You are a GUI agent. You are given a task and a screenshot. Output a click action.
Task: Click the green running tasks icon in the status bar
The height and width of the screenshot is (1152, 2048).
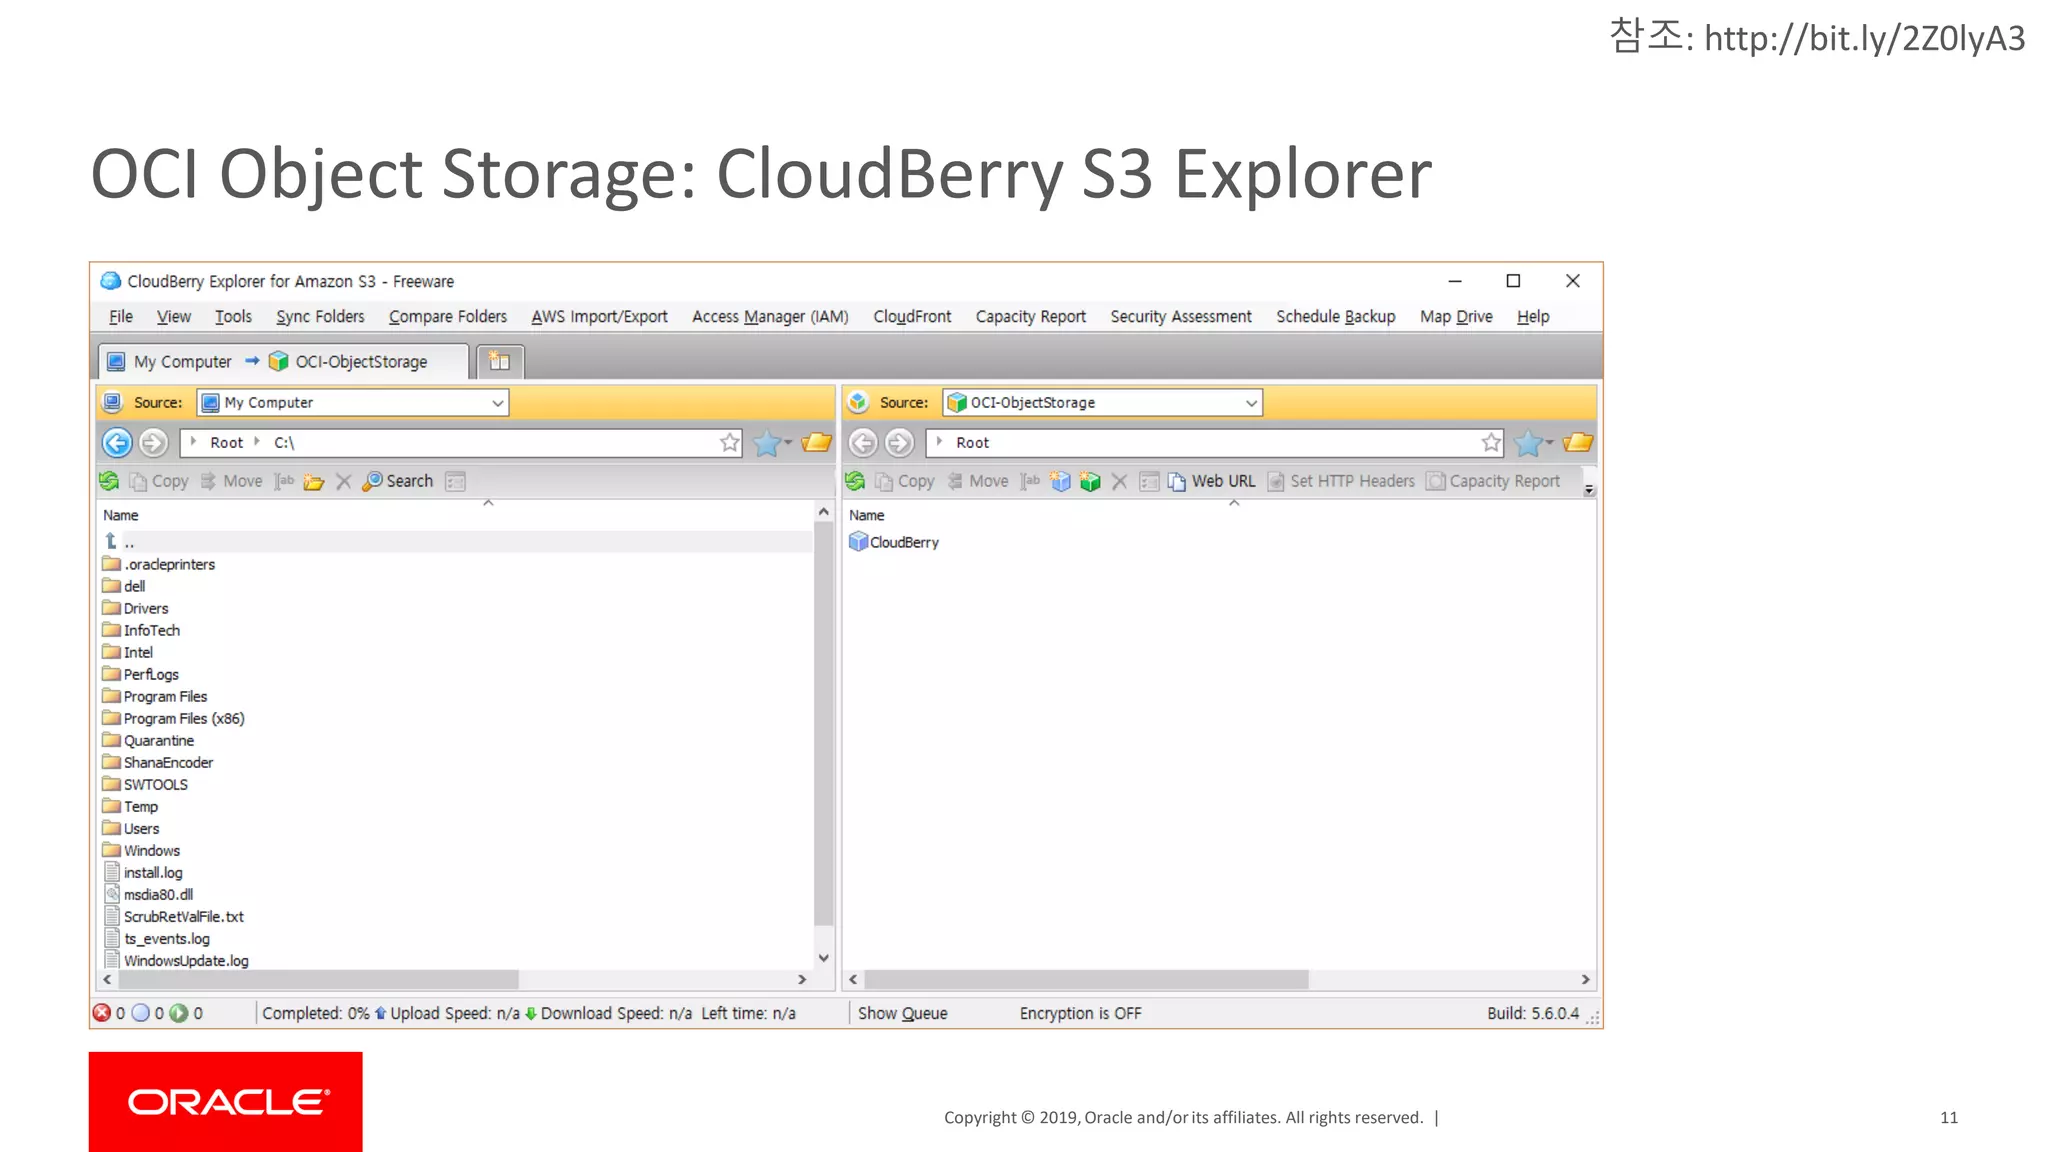(179, 1013)
